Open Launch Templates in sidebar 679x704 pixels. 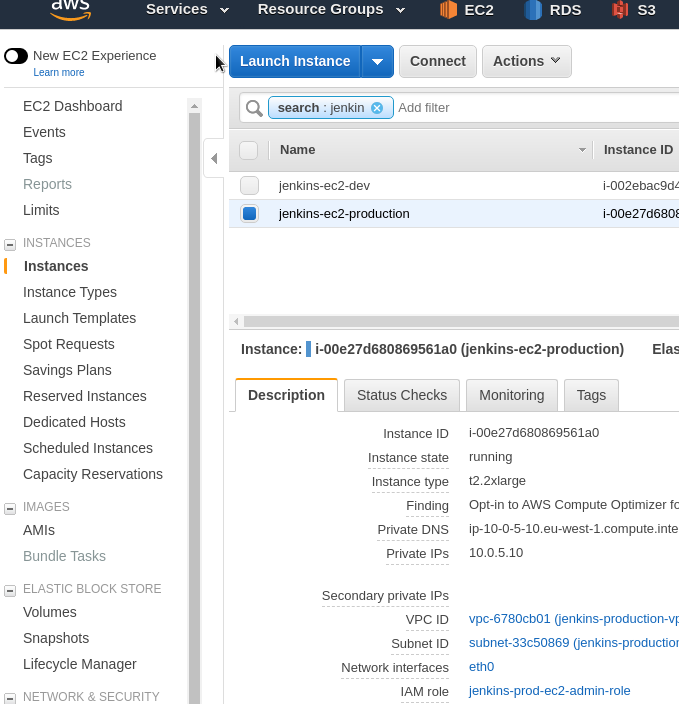[79, 318]
